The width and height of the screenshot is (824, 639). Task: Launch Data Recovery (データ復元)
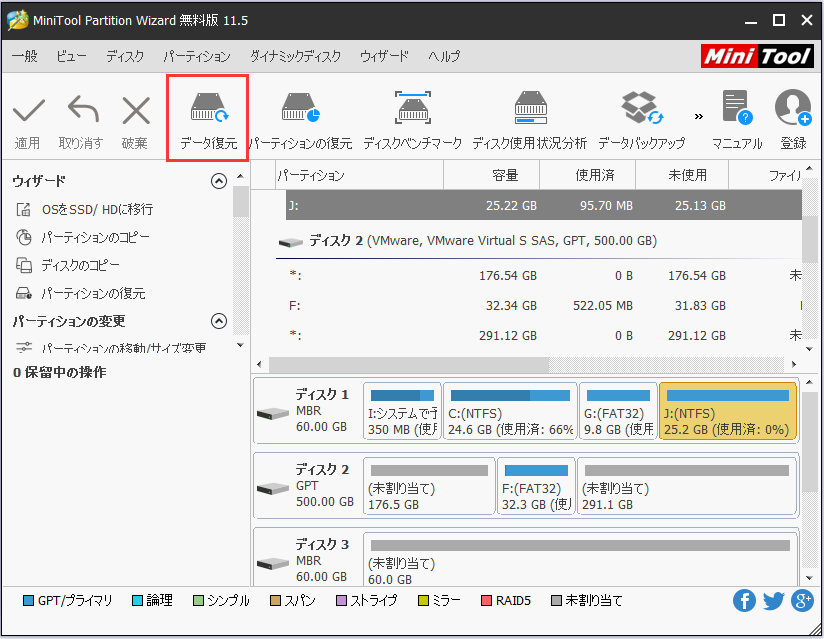click(x=208, y=119)
